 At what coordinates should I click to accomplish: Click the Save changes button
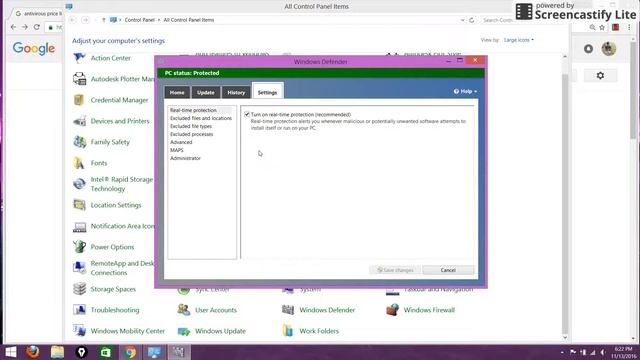395,270
